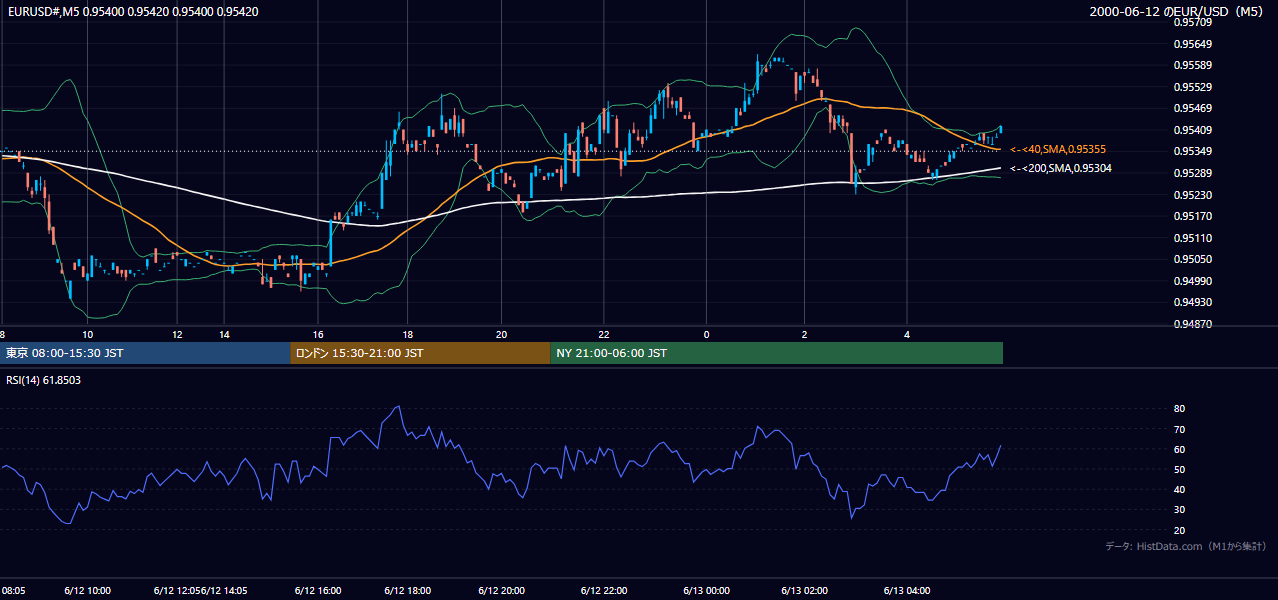Click RSI scale value 70
The height and width of the screenshot is (600, 1278).
point(1179,429)
